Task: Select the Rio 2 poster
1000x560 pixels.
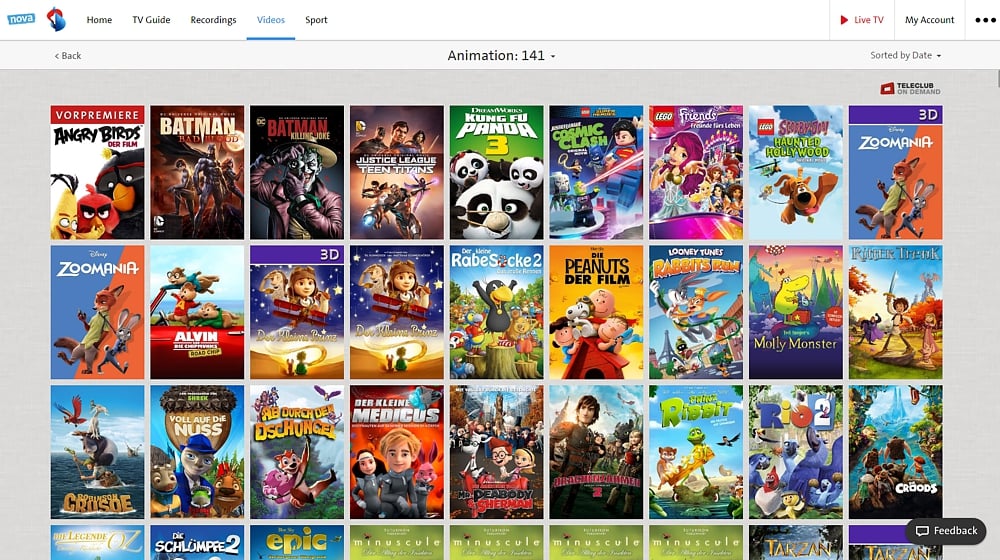Action: tap(796, 452)
